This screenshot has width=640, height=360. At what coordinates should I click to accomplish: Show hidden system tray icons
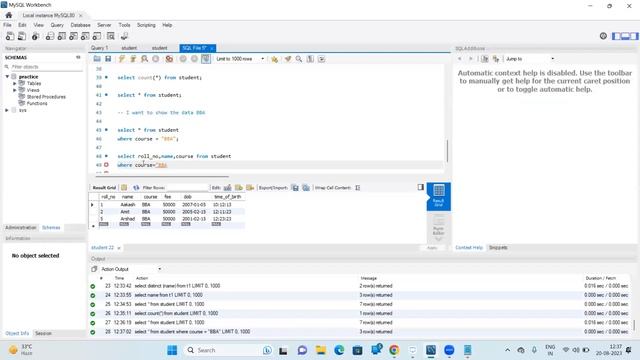507,350
